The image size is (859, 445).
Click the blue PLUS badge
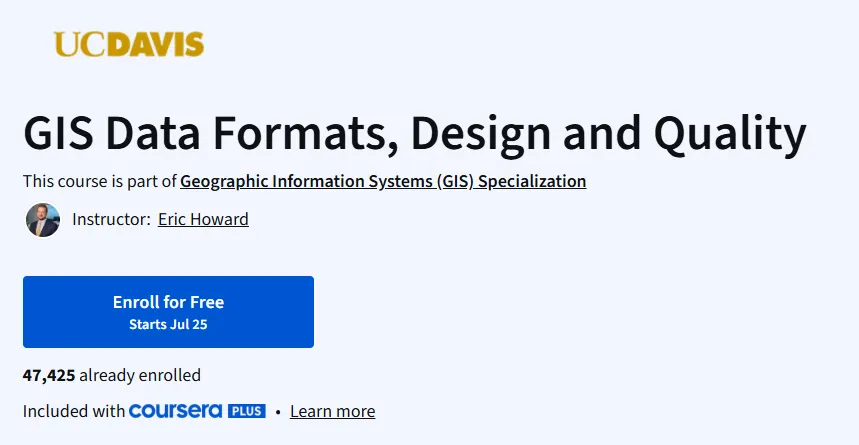[247, 411]
